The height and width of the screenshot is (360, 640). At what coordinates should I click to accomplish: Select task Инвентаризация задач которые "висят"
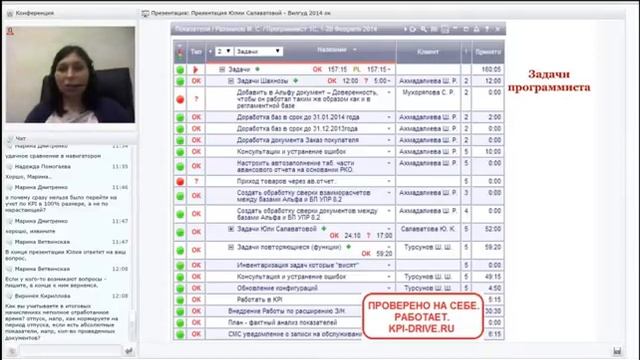point(298,265)
